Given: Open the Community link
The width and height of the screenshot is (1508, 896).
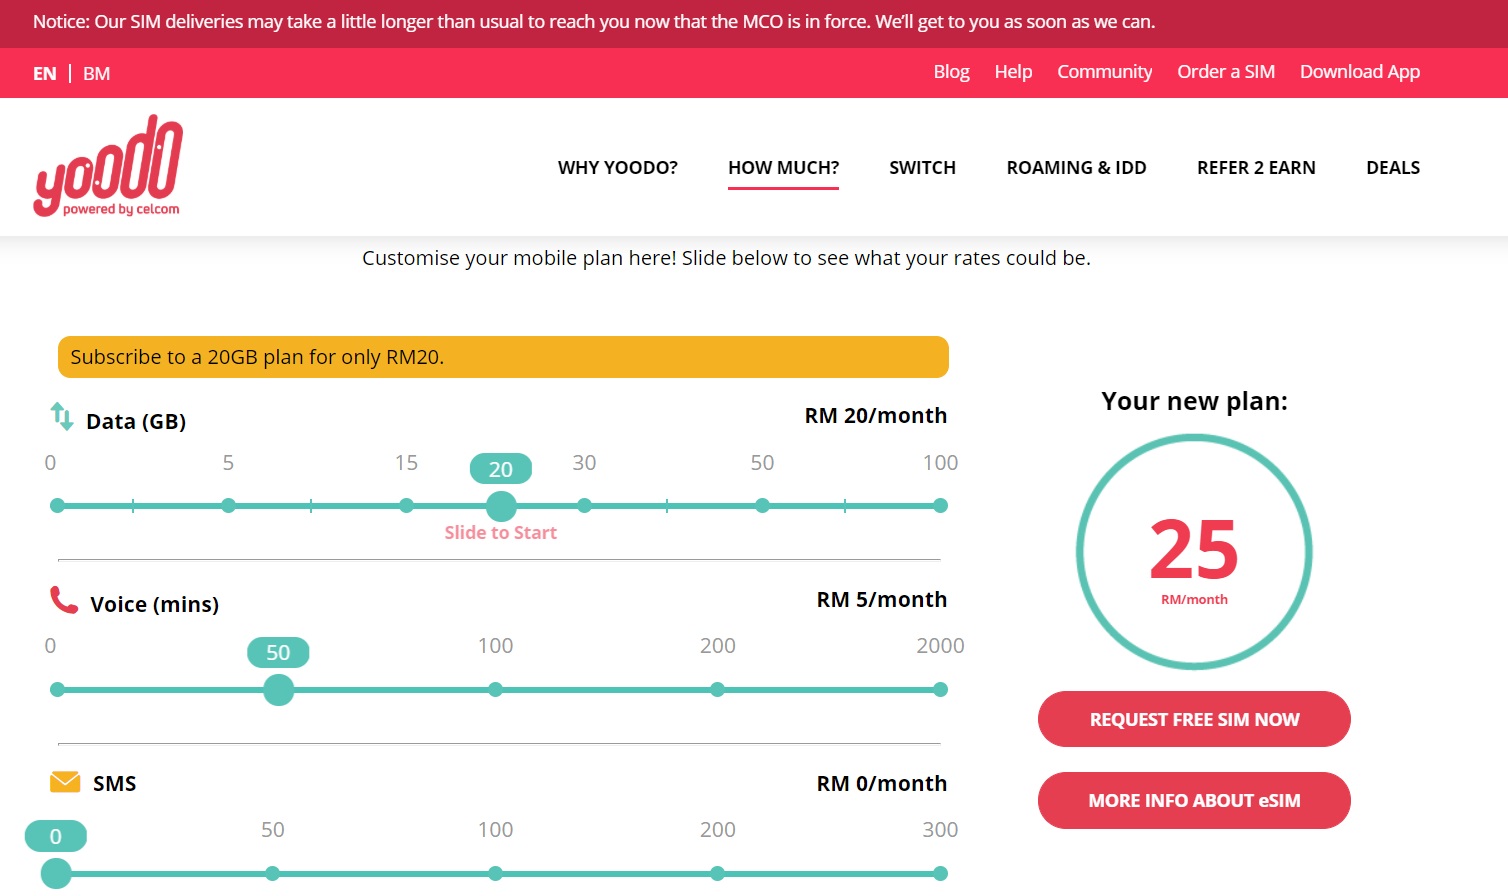Looking at the screenshot, I should point(1104,72).
